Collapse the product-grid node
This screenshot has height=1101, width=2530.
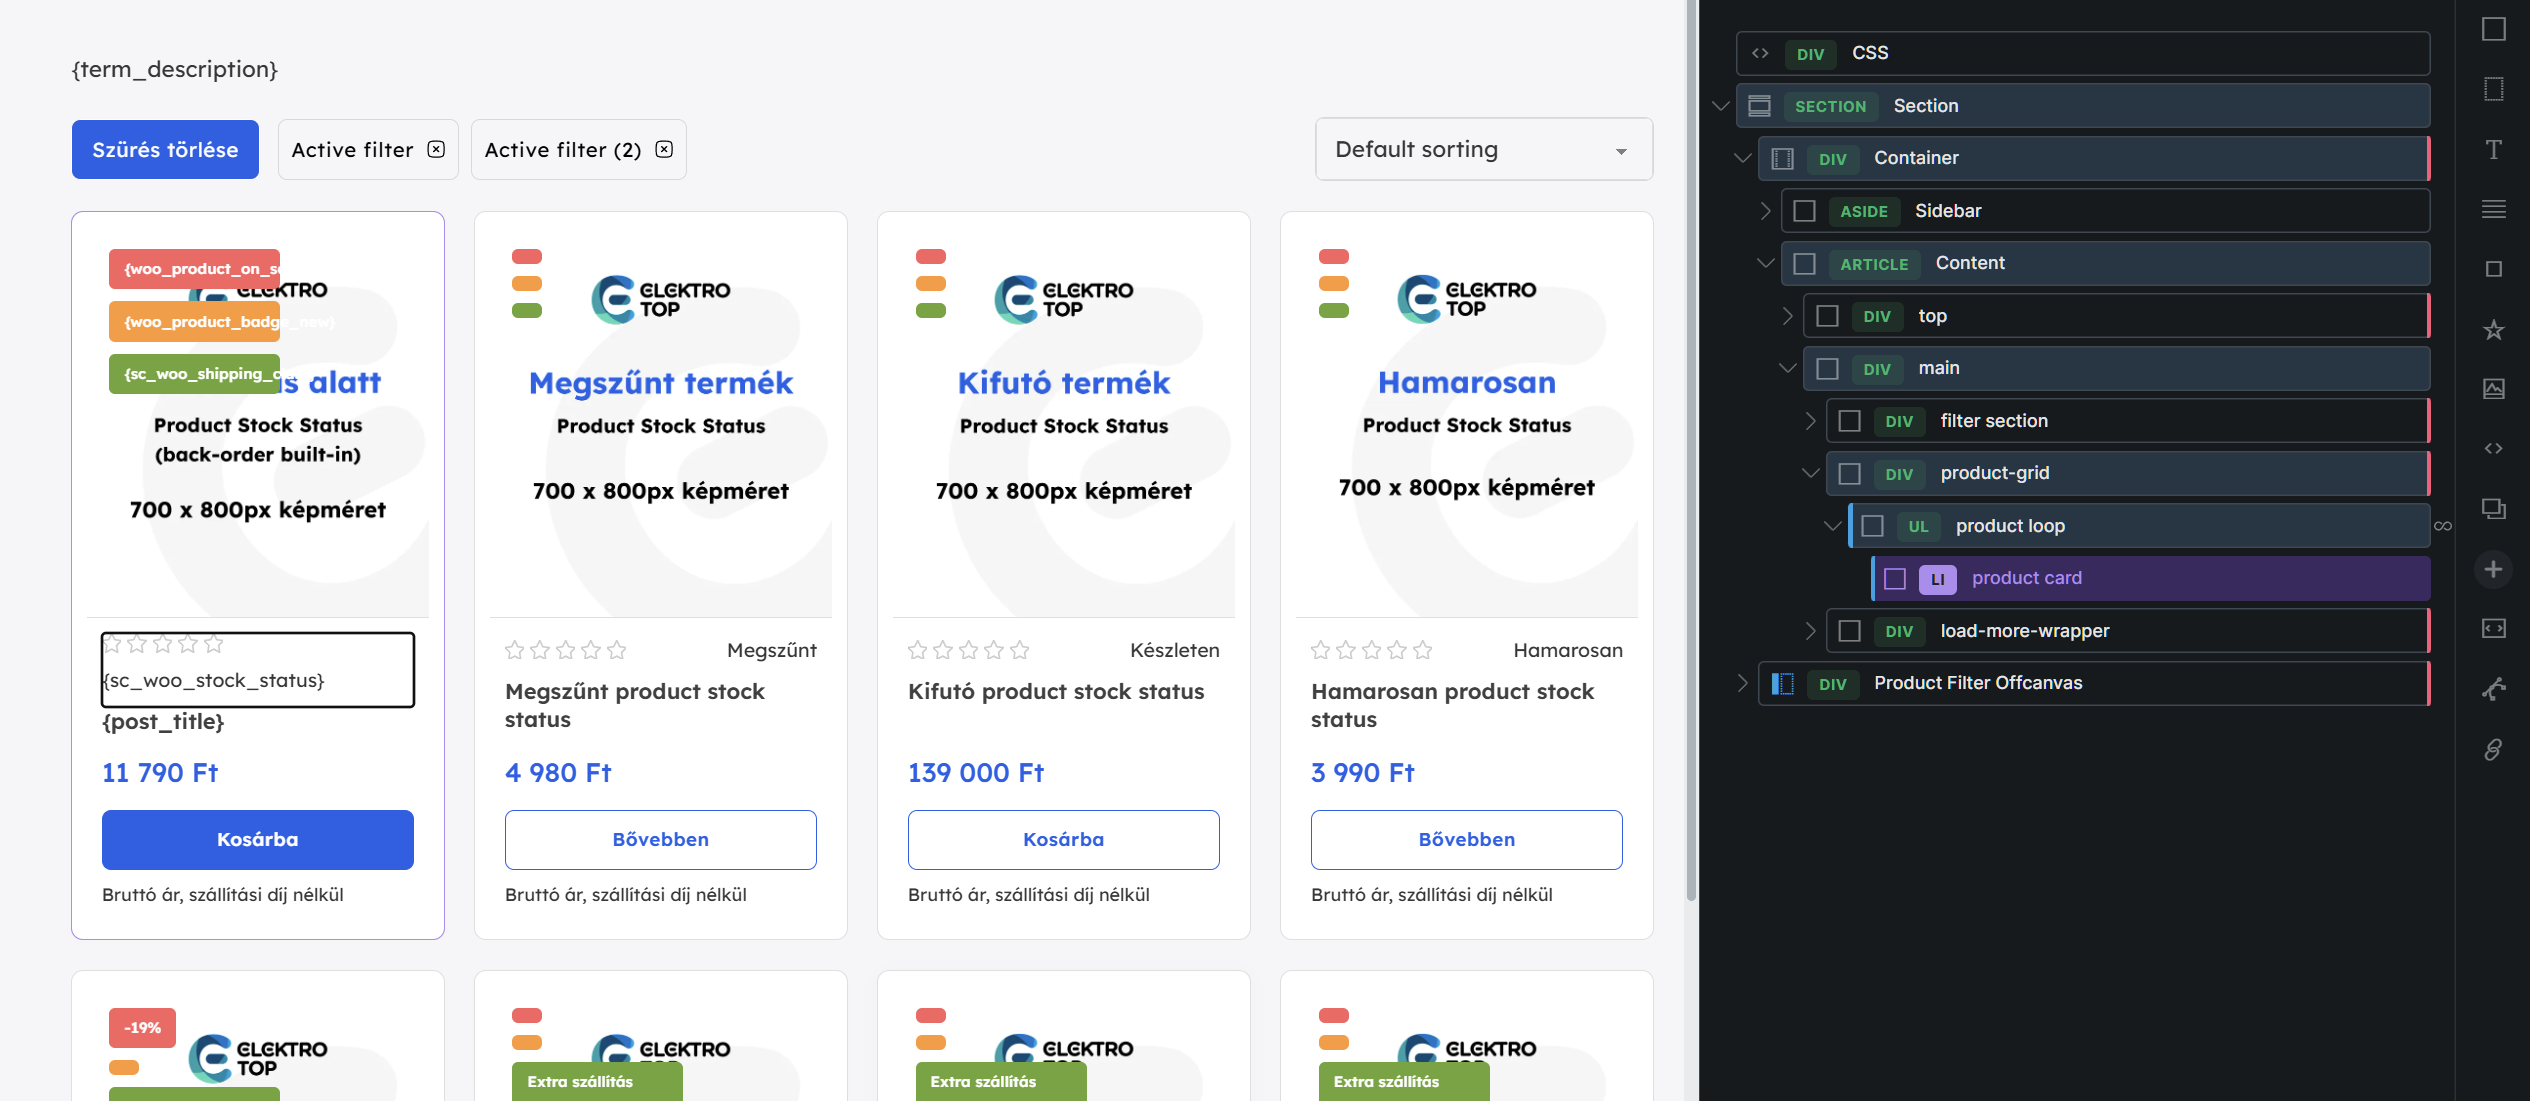pyautogui.click(x=1810, y=473)
